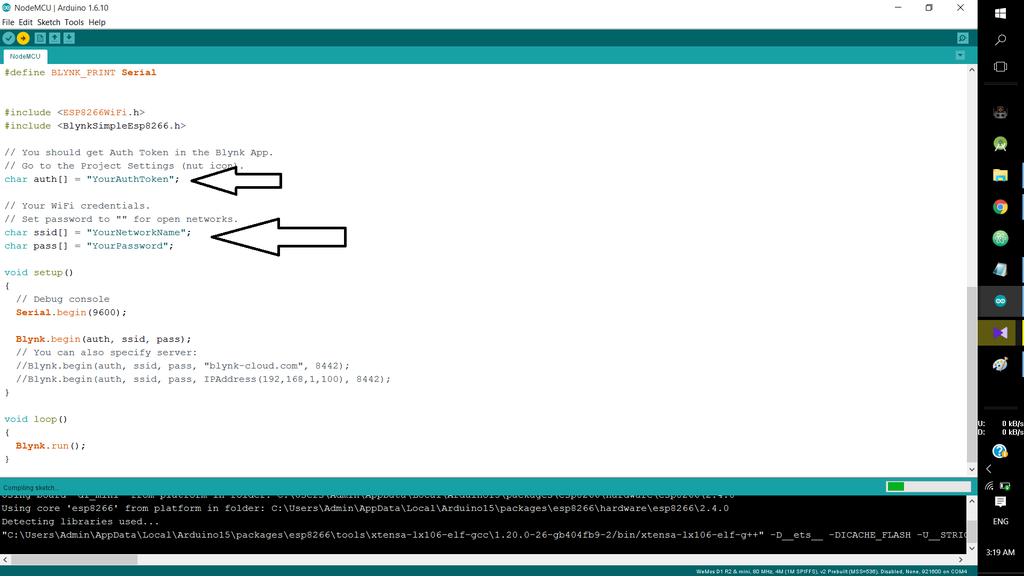This screenshot has height=576, width=1024.
Task: Save sketch using down-arrow icon
Action: (70, 38)
